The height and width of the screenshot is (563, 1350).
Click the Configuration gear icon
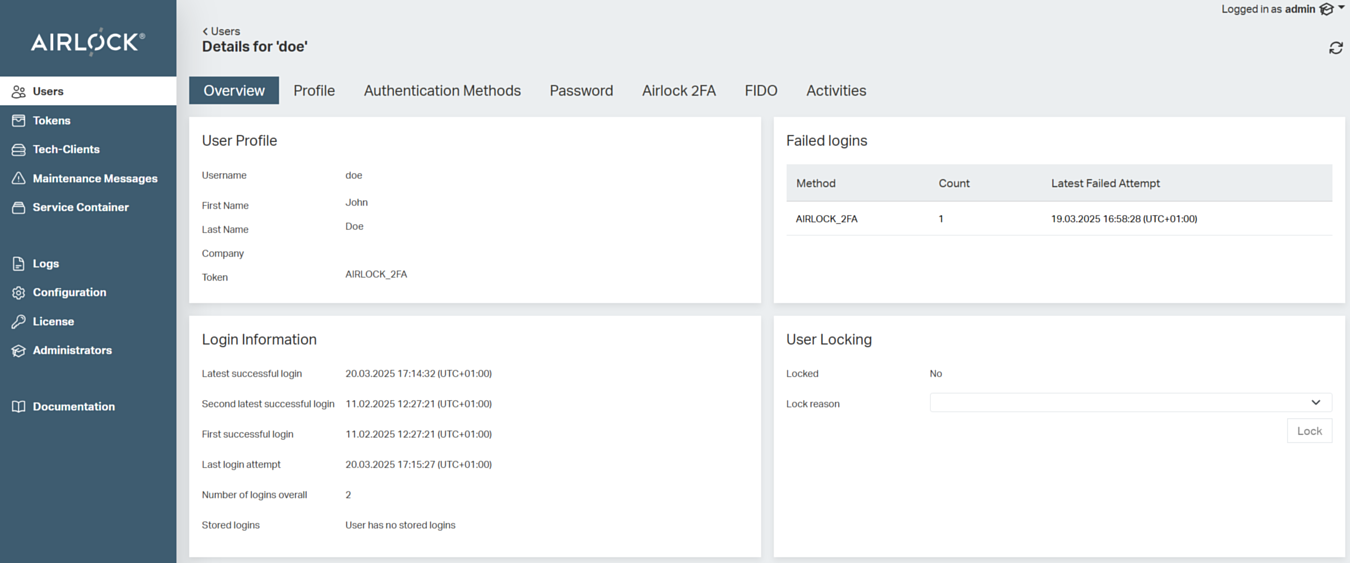[x=18, y=293]
